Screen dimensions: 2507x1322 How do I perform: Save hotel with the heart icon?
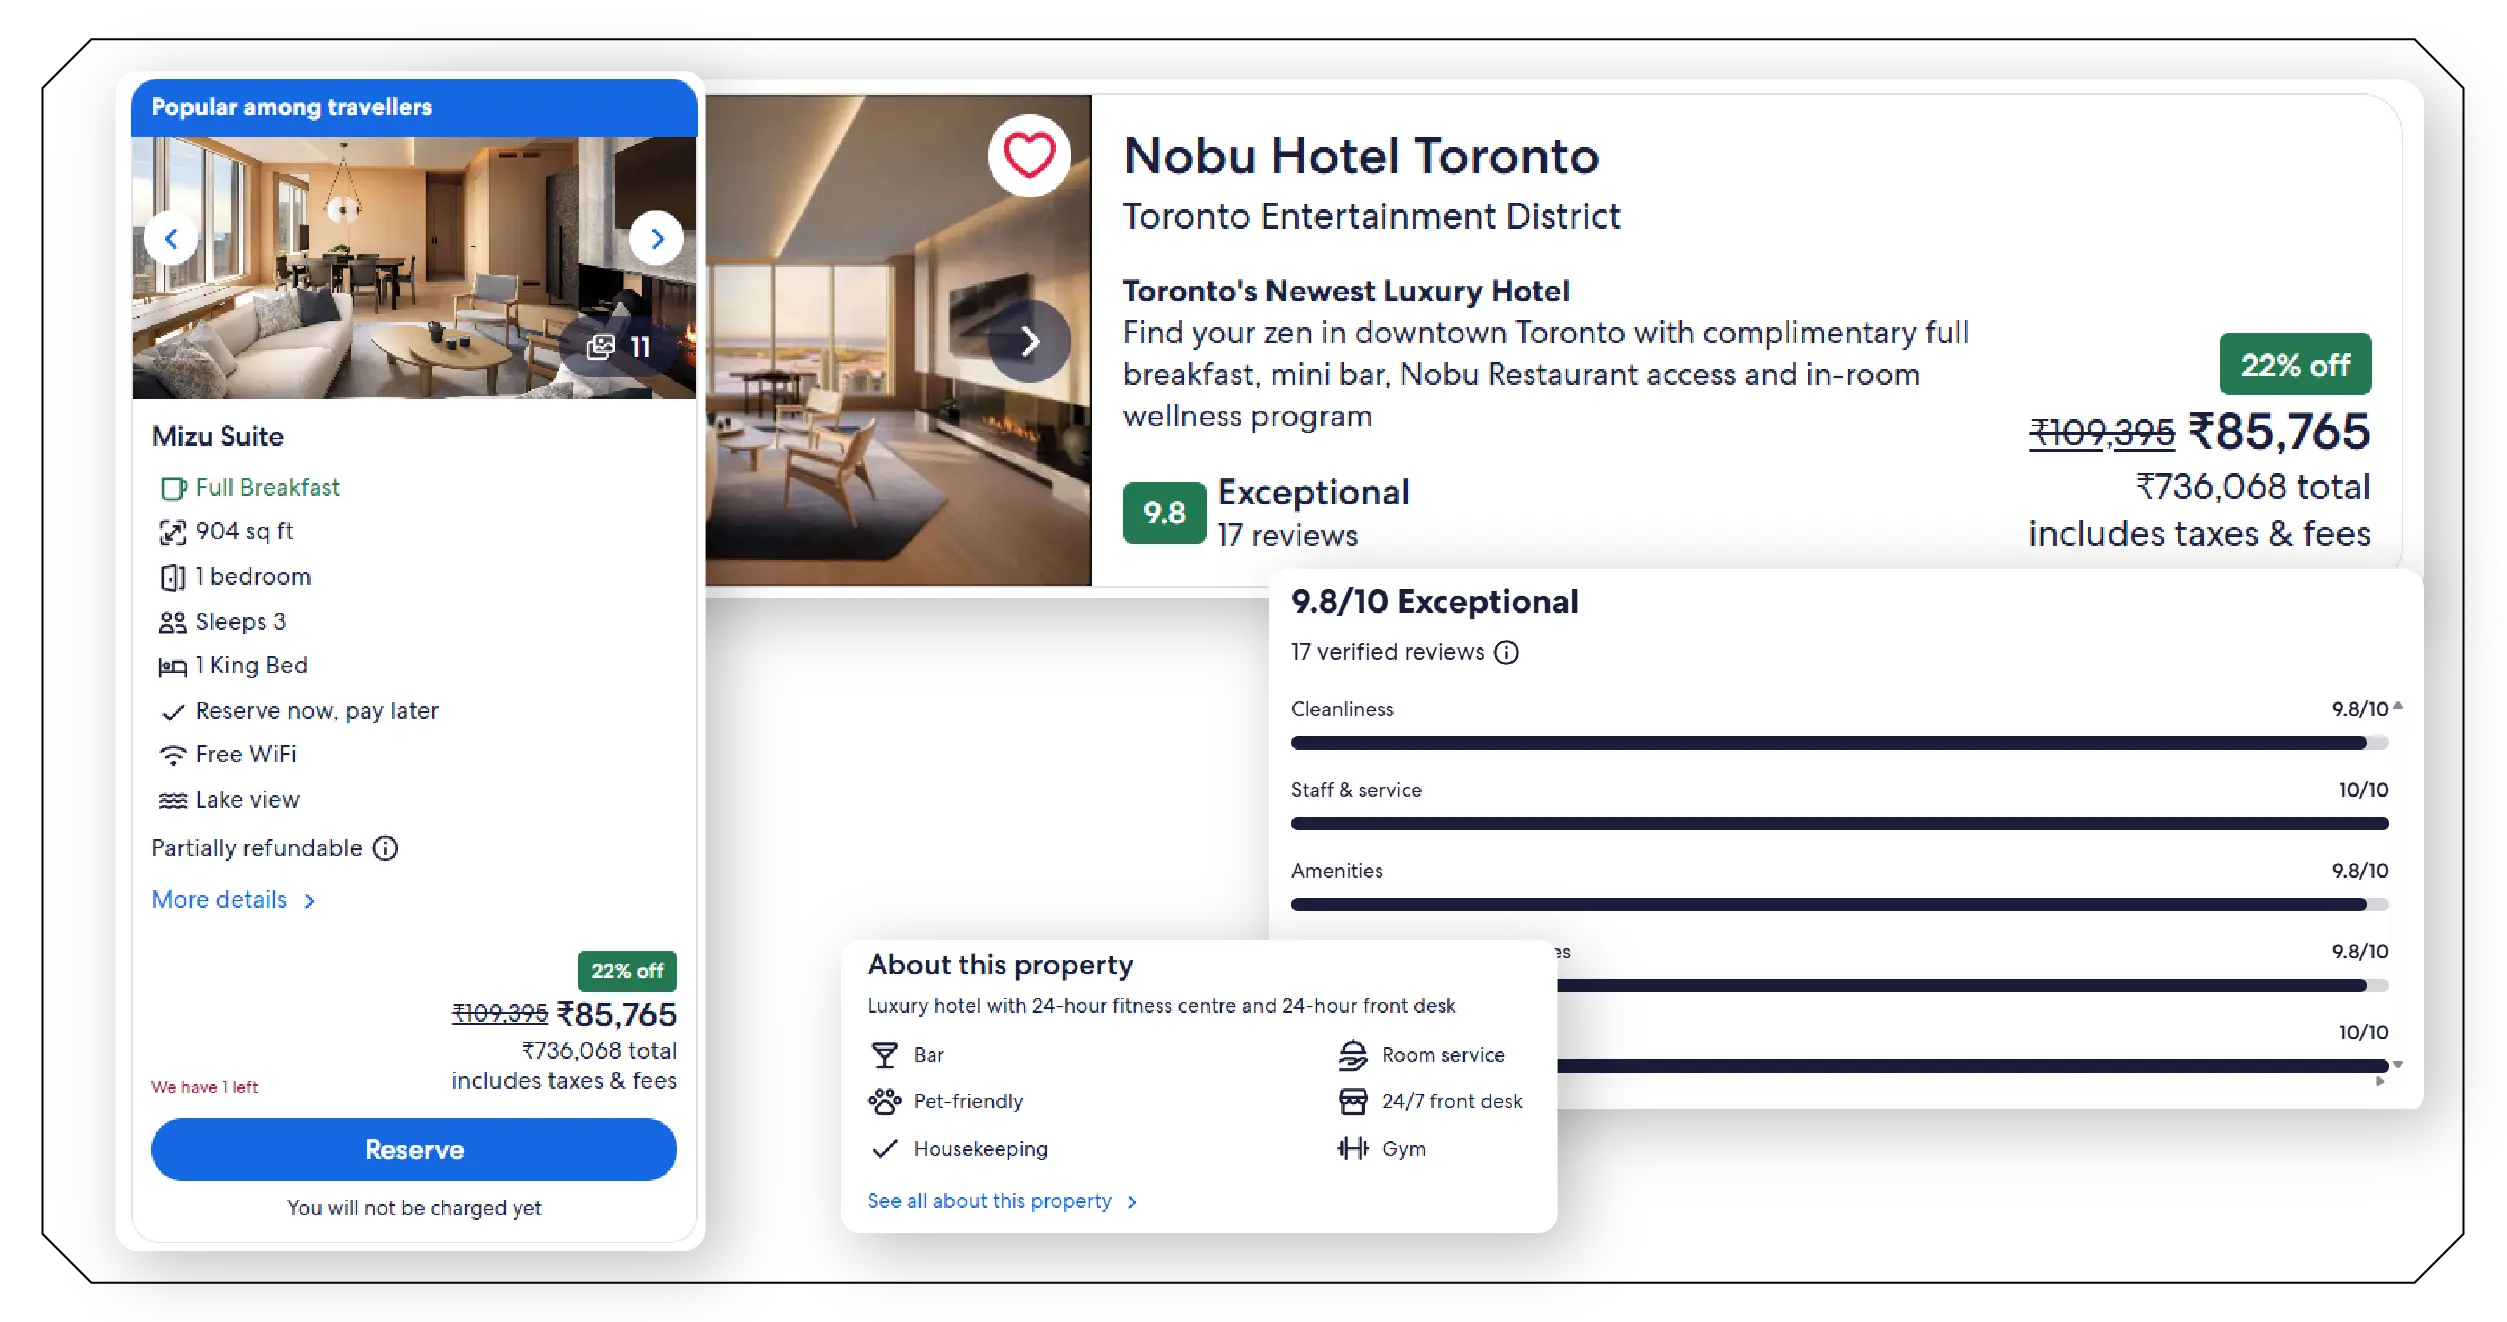1029,156
